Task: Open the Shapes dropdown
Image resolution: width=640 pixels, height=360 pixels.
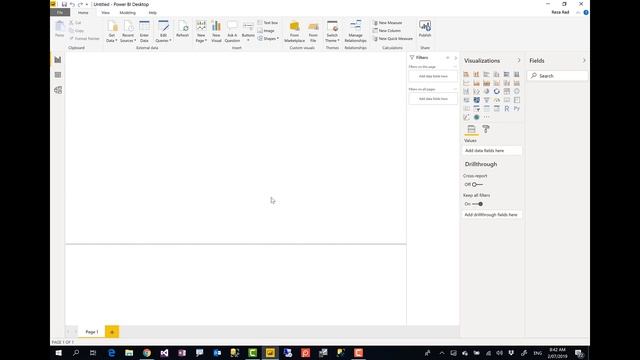Action: (x=268, y=38)
